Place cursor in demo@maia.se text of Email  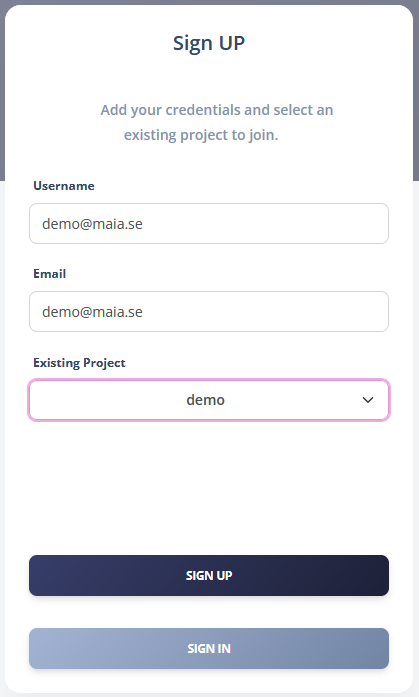[92, 312]
